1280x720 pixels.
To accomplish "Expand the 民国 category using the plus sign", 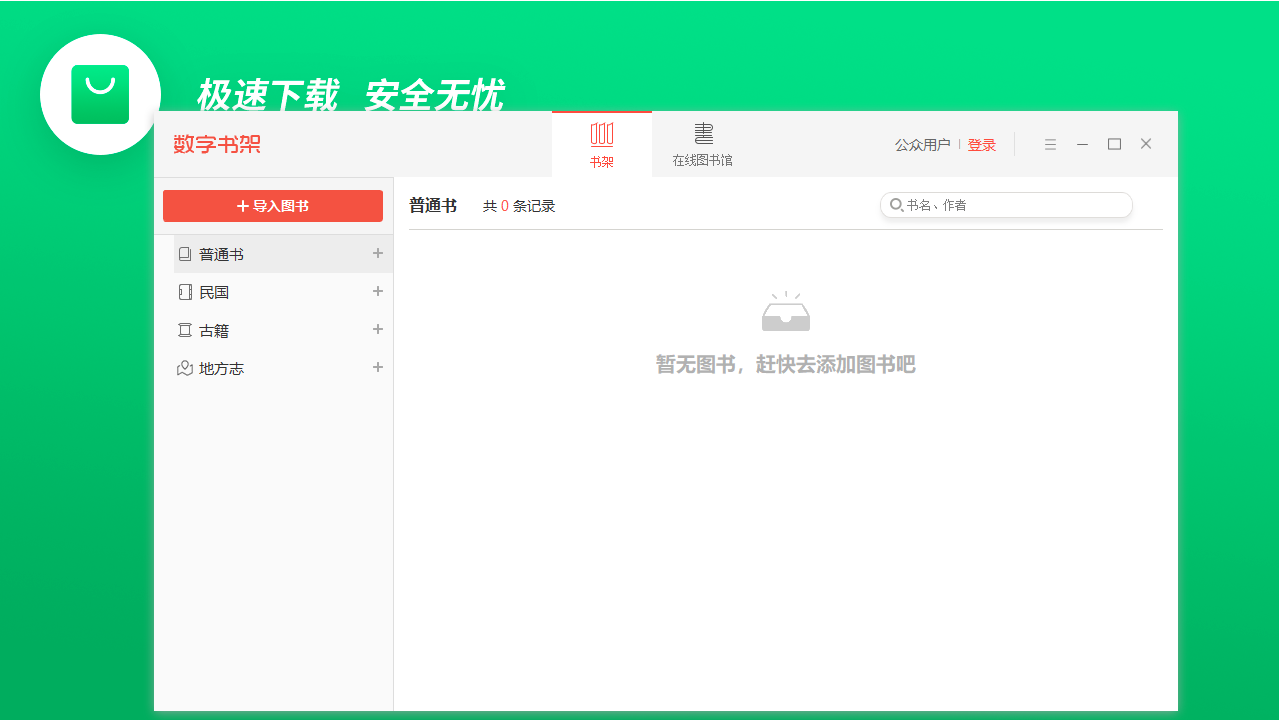I will (x=378, y=291).
